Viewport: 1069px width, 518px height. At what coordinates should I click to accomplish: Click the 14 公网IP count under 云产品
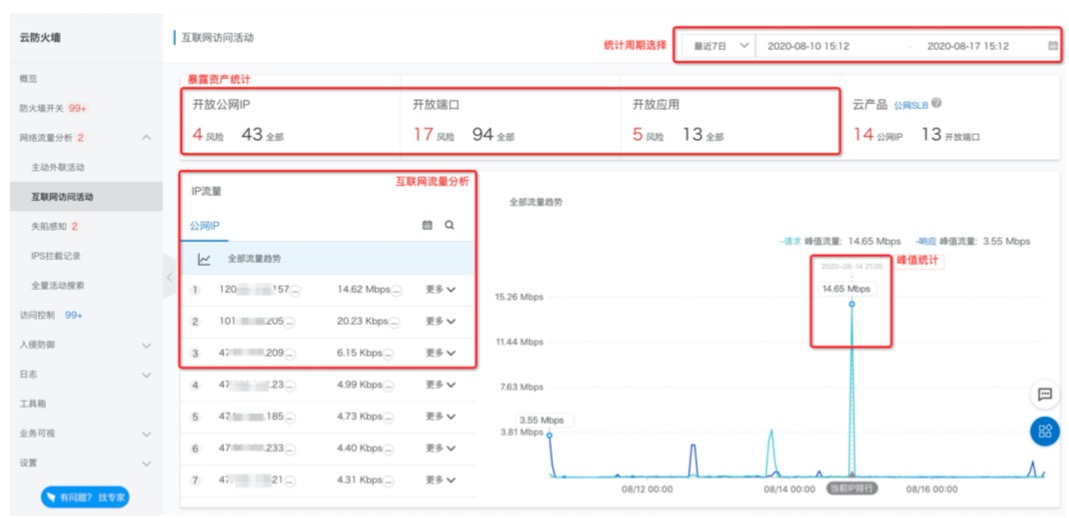(878, 135)
